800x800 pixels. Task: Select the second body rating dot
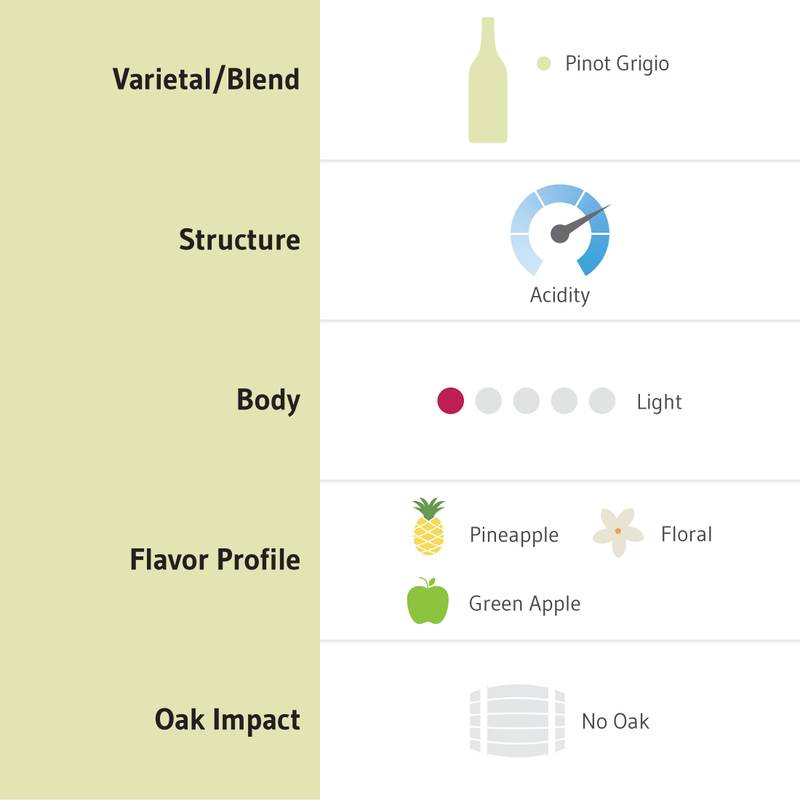[x=488, y=401]
